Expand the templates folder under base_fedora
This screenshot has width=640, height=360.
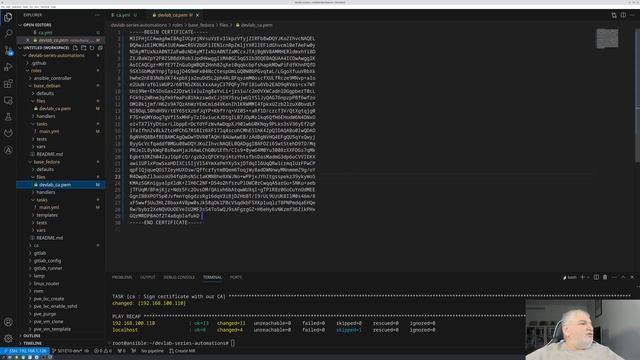pos(60,215)
